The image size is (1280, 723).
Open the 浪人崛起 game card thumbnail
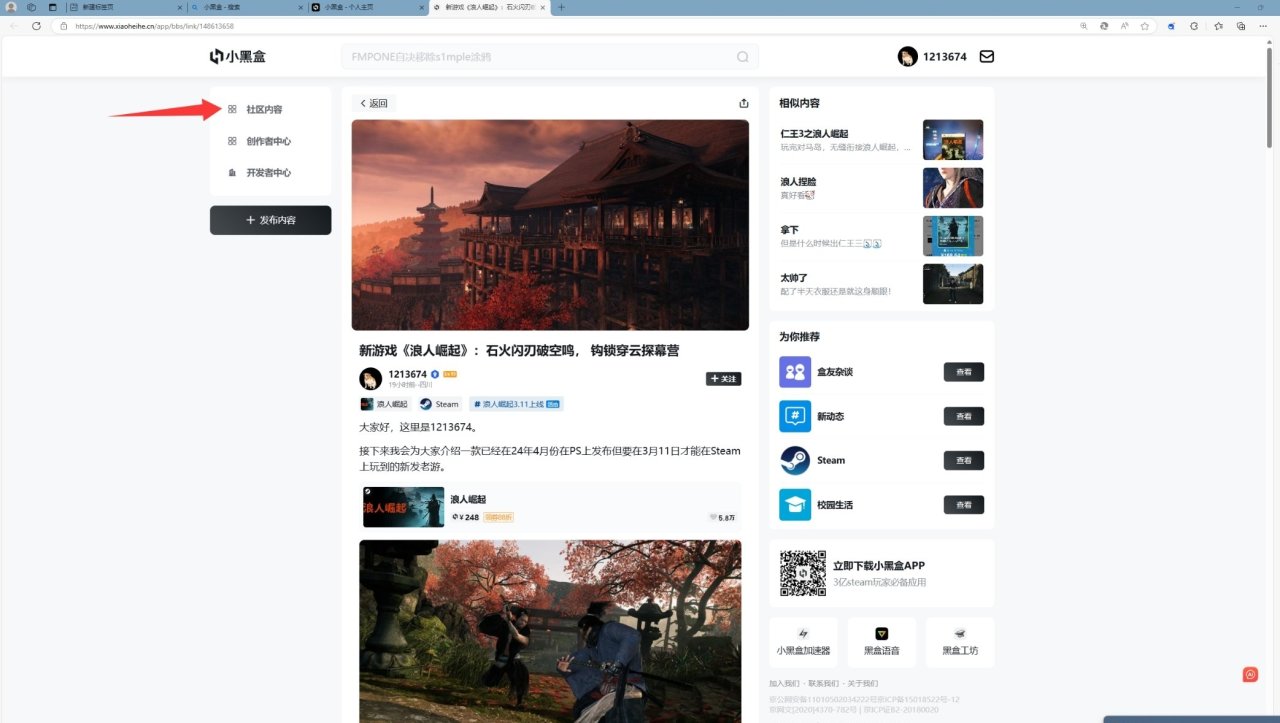403,507
